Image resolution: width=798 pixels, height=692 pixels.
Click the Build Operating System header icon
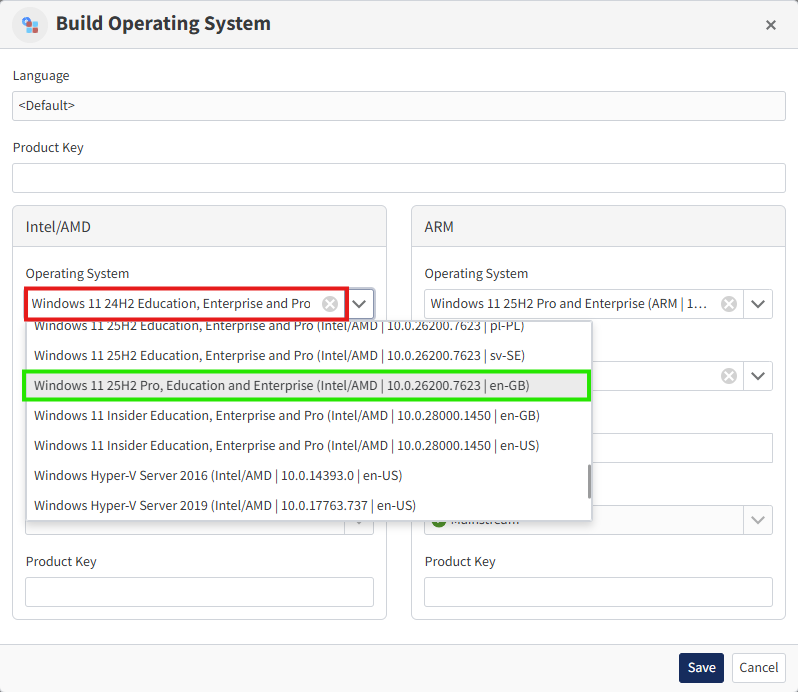(30, 24)
